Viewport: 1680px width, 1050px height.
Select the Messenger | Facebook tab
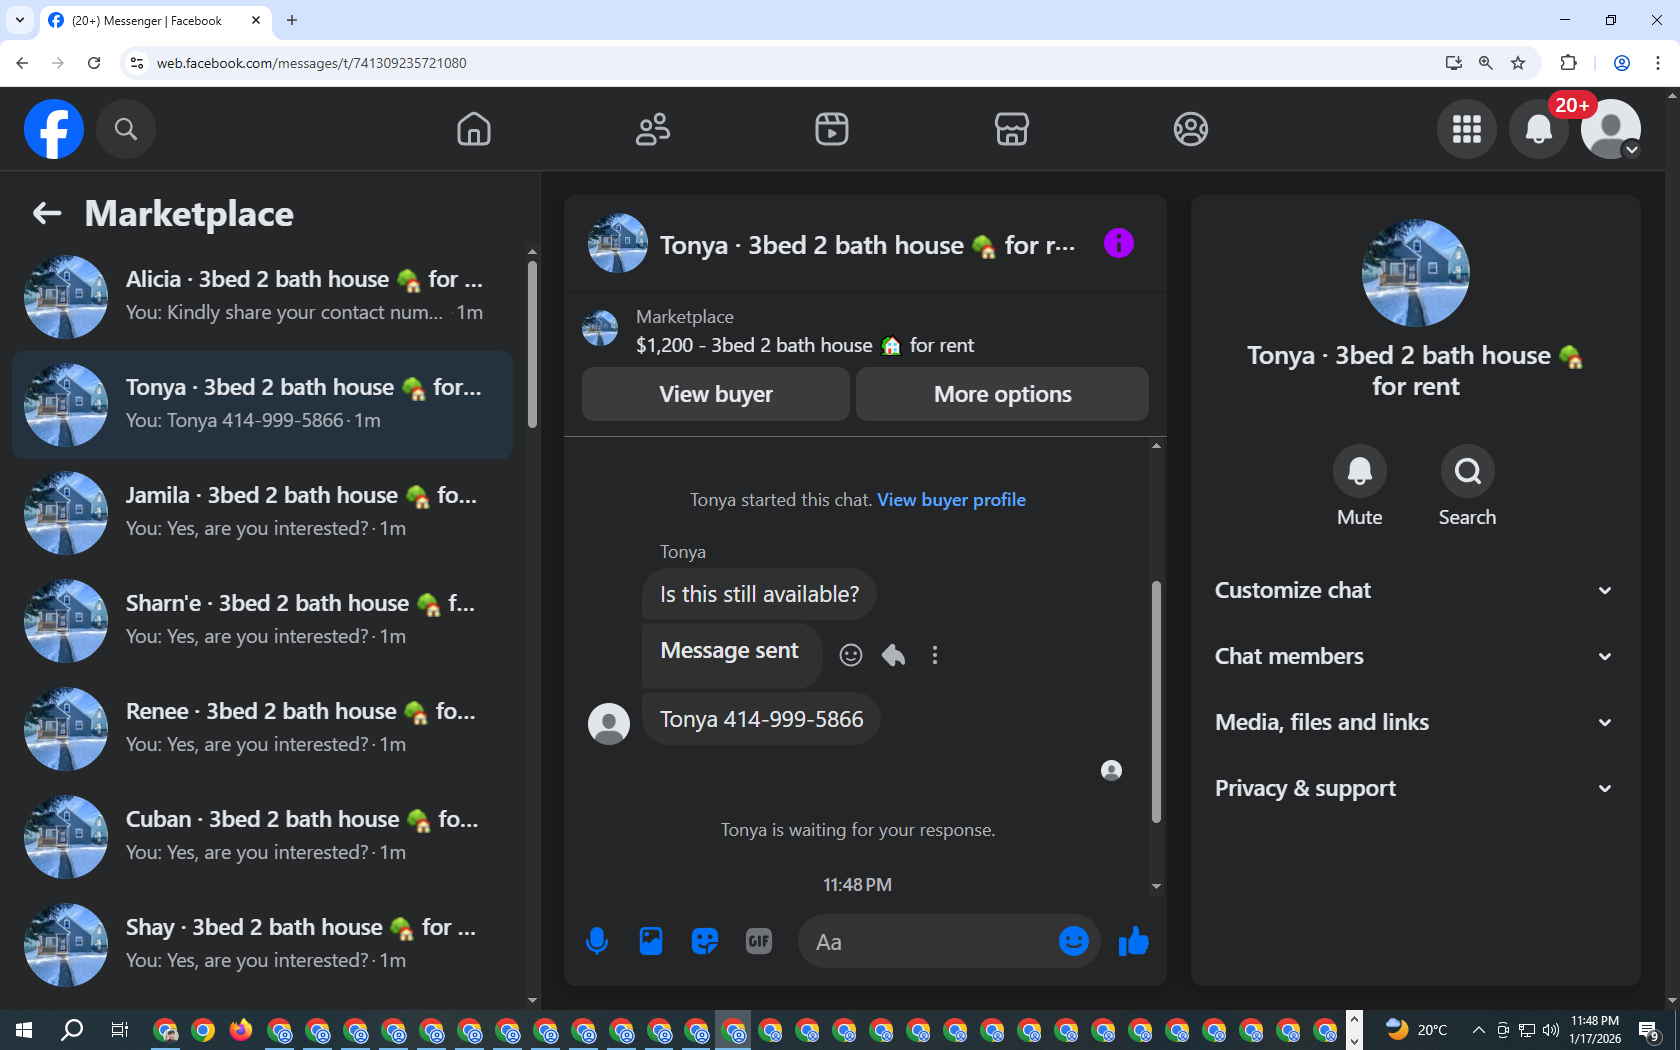(156, 20)
